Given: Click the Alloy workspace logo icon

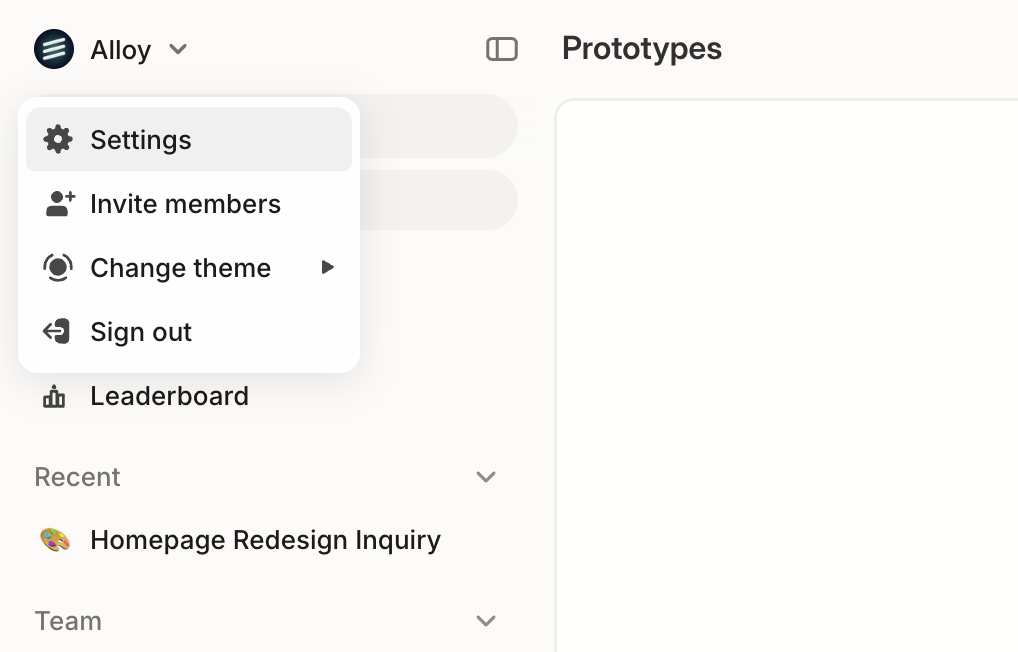Looking at the screenshot, I should pos(54,48).
